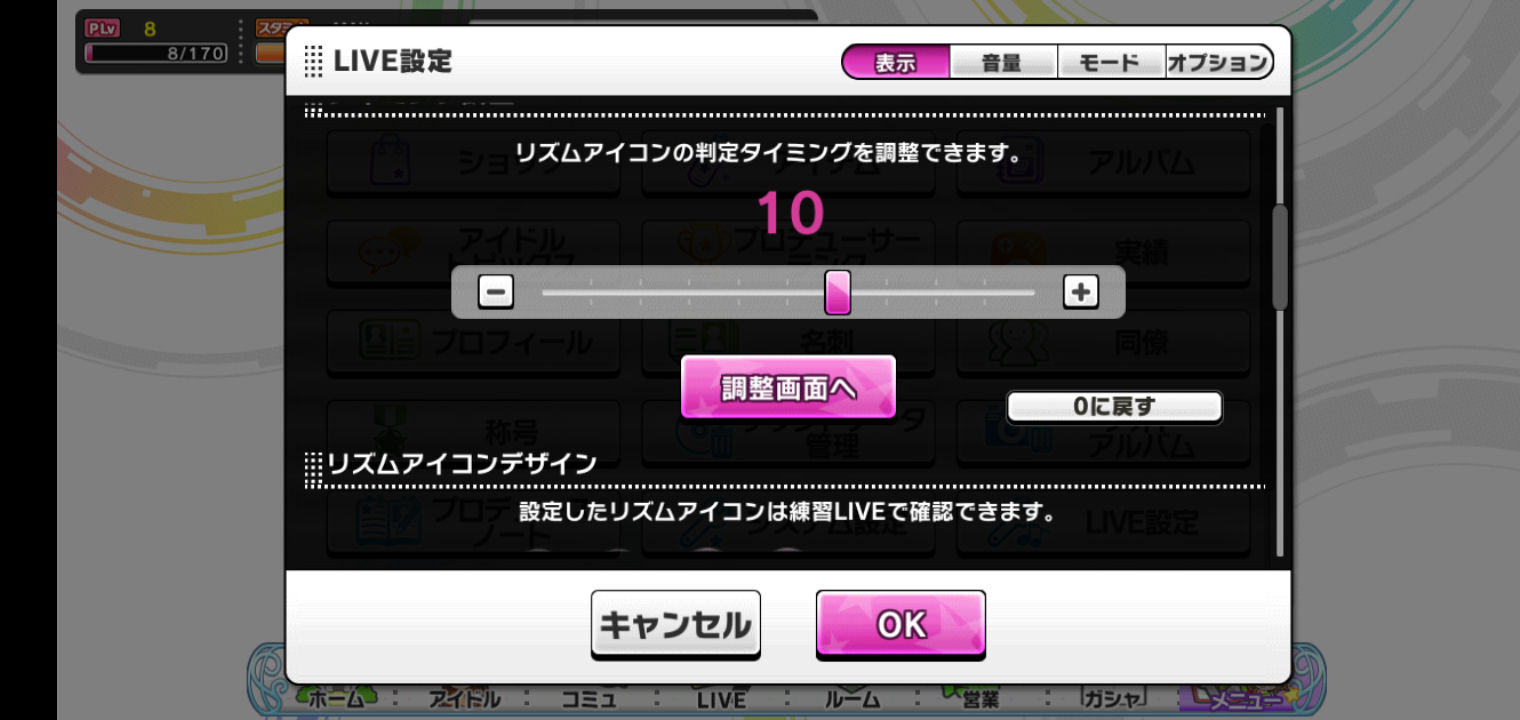The height and width of the screenshot is (720, 1520).
Task: Tap LIVE in the bottom navigation bar
Action: [721, 698]
